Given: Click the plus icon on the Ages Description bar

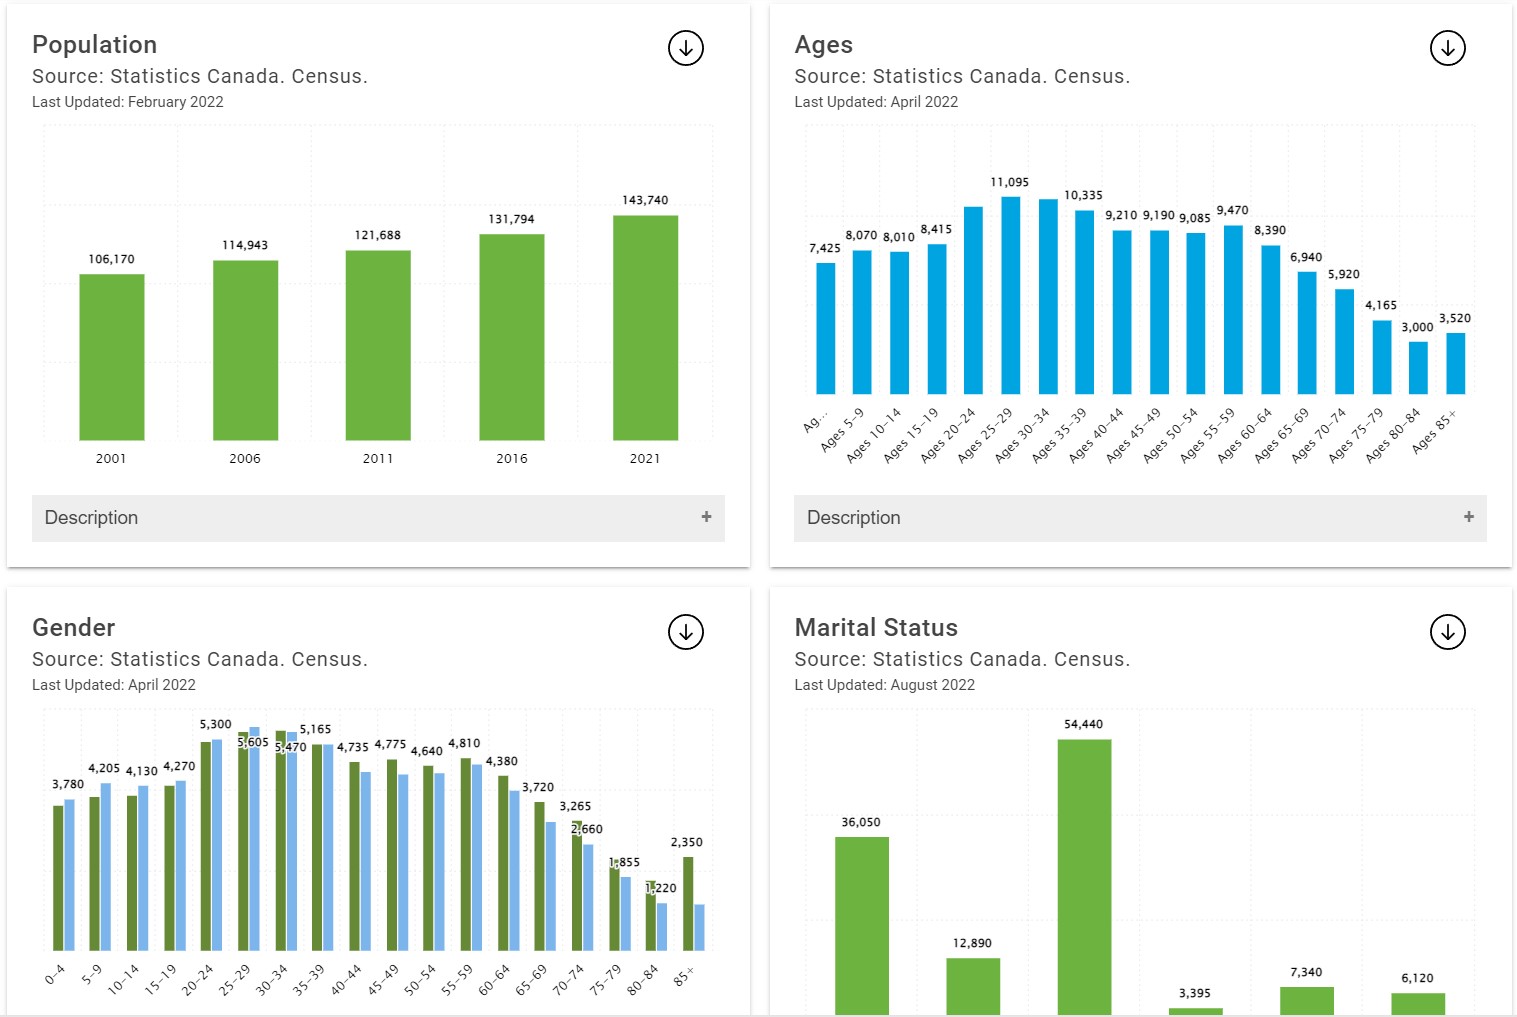Looking at the screenshot, I should click(1468, 518).
